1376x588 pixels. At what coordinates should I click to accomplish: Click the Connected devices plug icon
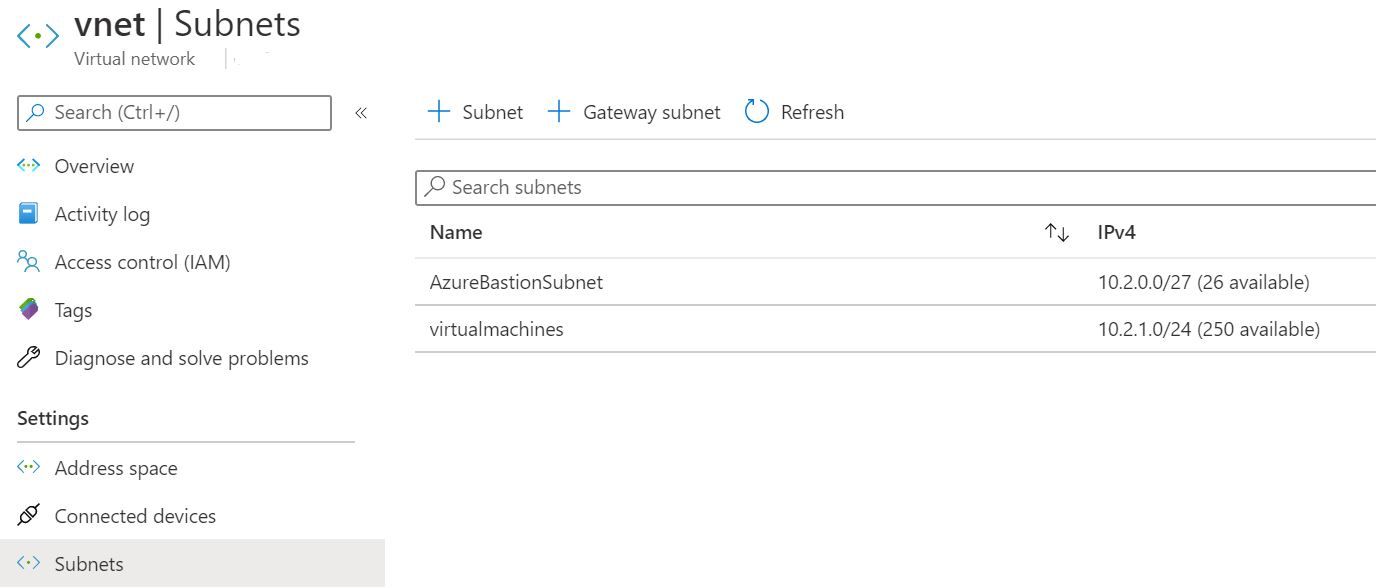point(28,515)
